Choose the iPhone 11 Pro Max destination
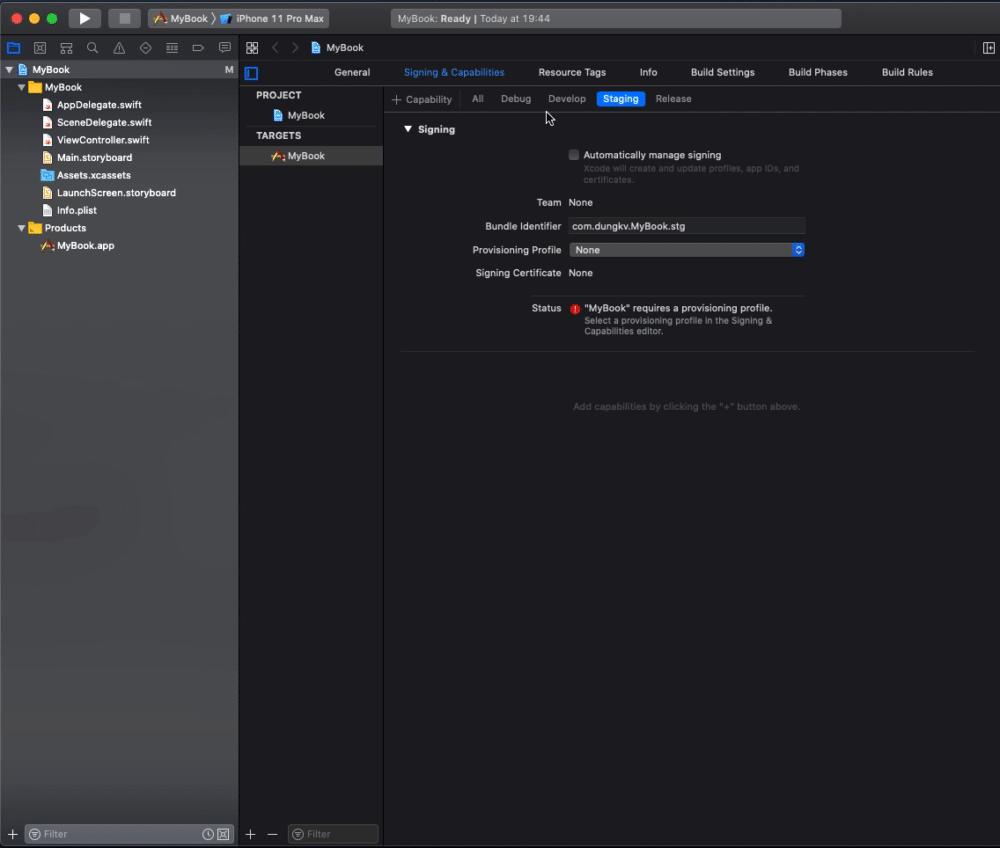Image resolution: width=1000 pixels, height=848 pixels. pos(273,18)
